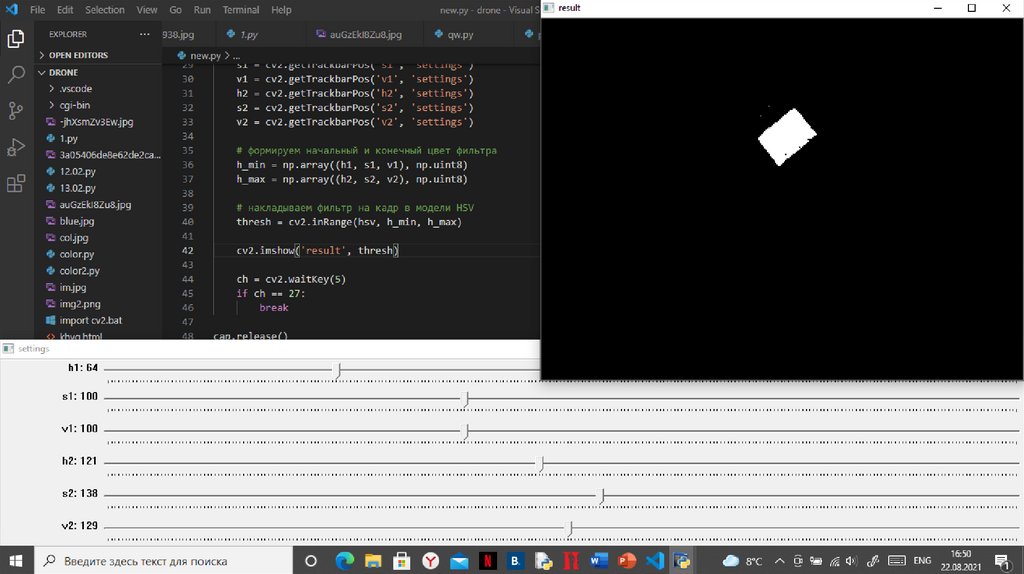The width and height of the screenshot is (1024, 574).
Task: Open color2.py in the file explorer
Action: pyautogui.click(x=79, y=271)
